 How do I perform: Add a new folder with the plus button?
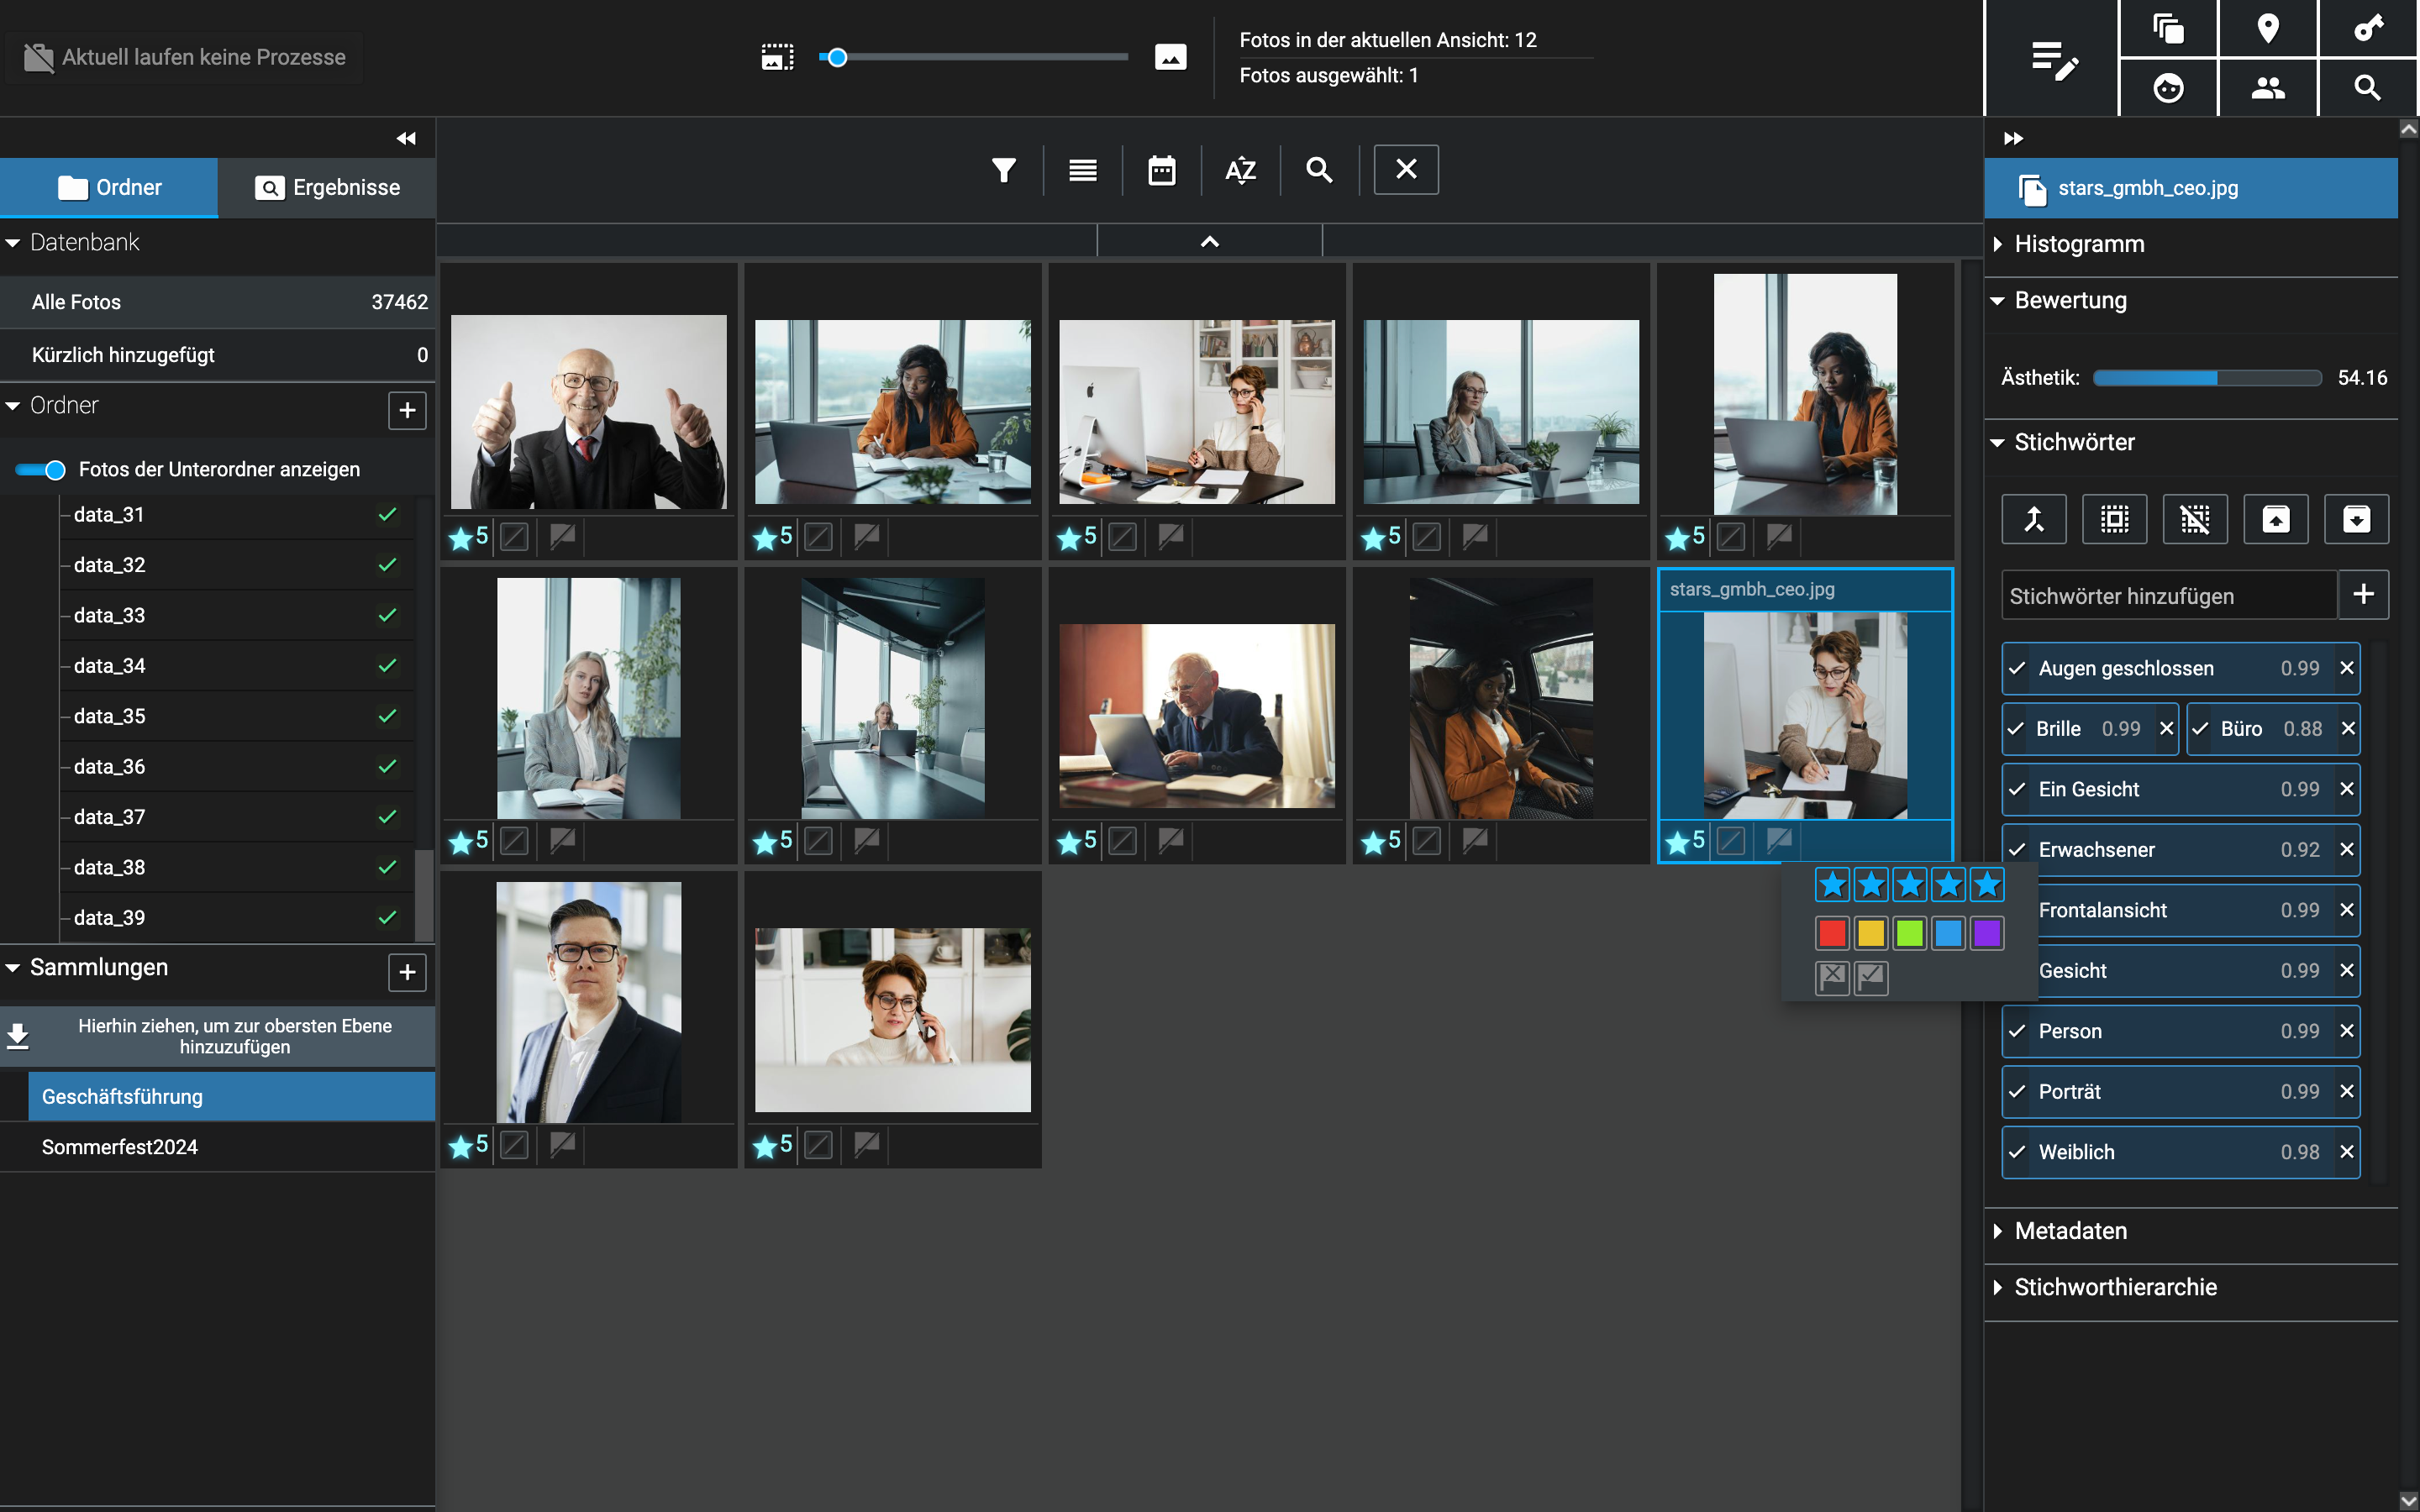(x=407, y=410)
